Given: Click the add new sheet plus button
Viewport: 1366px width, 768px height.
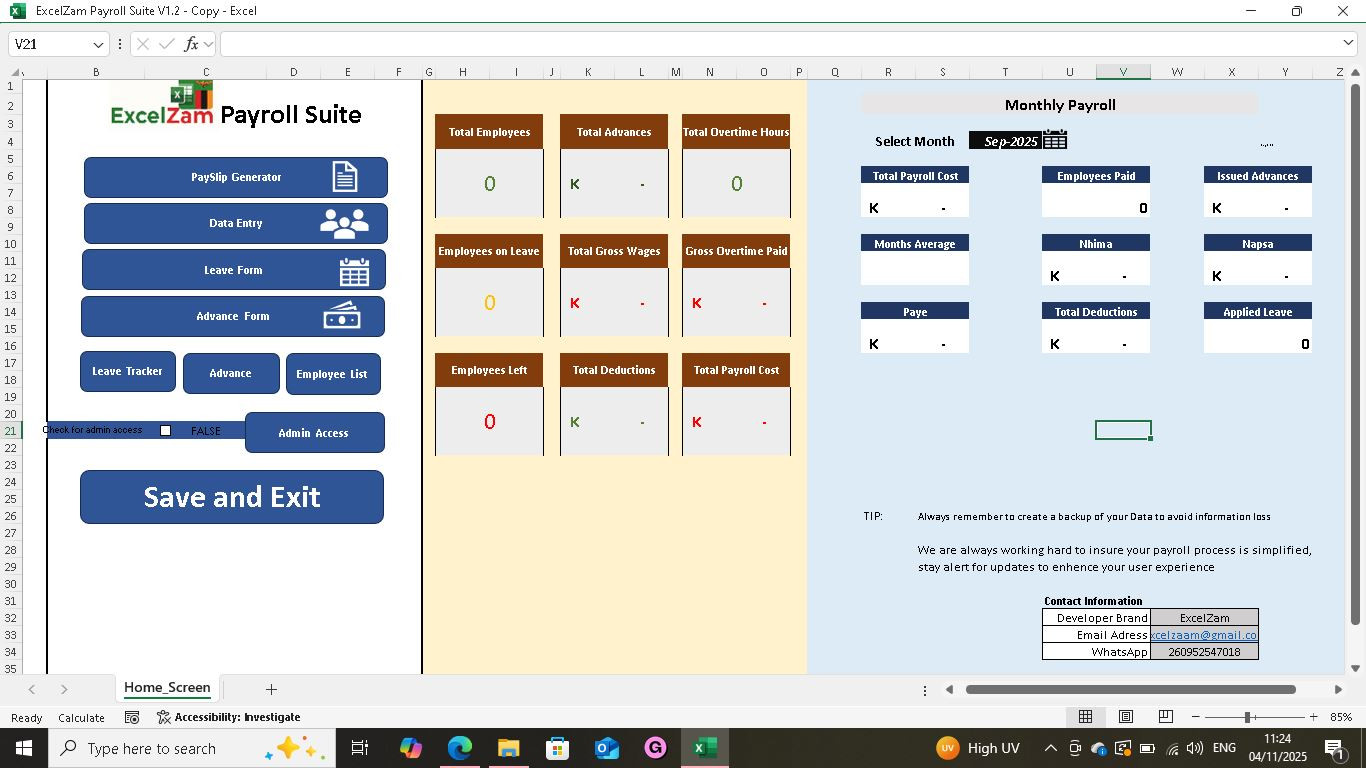Looking at the screenshot, I should pyautogui.click(x=271, y=689).
